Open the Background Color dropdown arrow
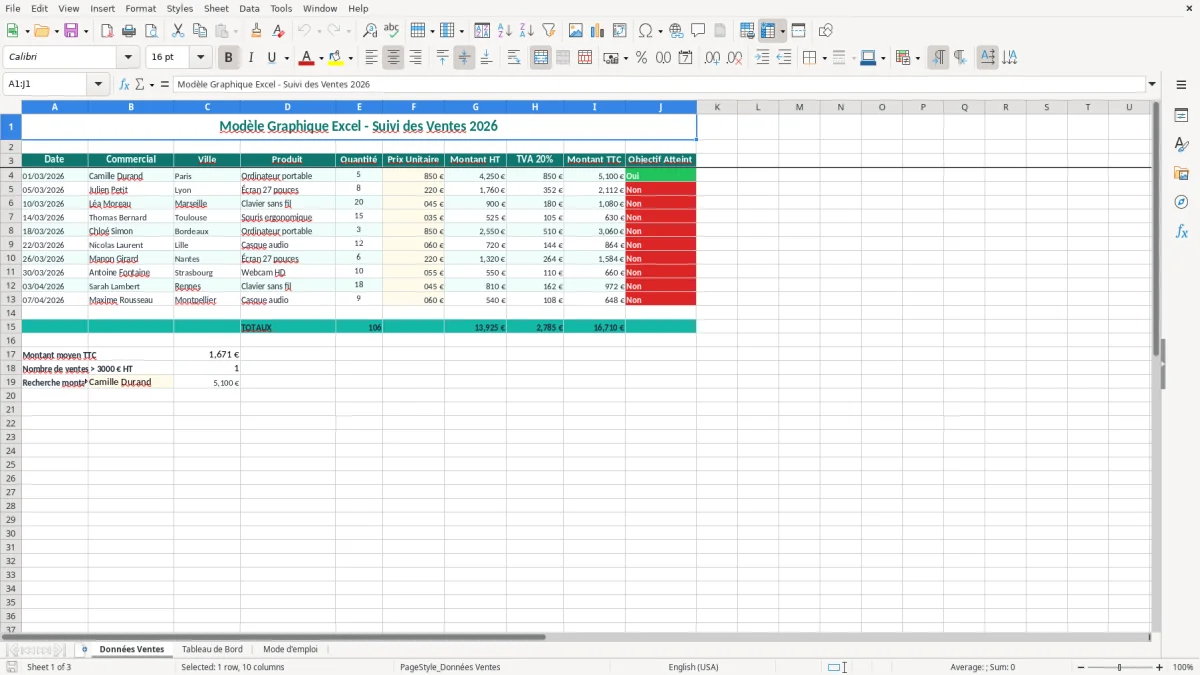 [349, 58]
